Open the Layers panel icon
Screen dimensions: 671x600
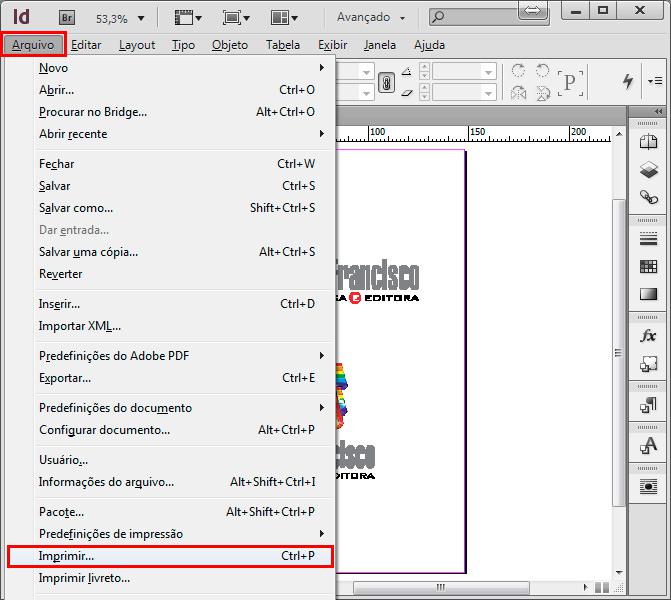point(648,170)
